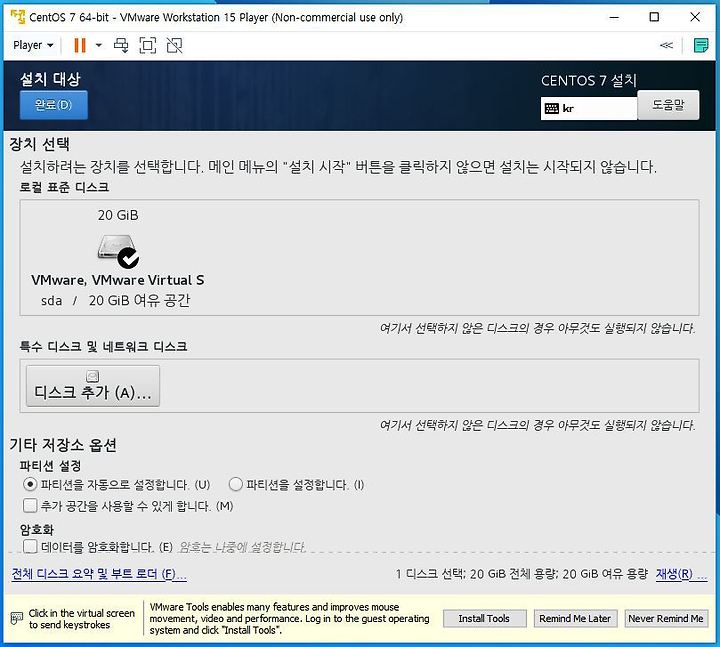Close the VMware Player window

pos(695,17)
